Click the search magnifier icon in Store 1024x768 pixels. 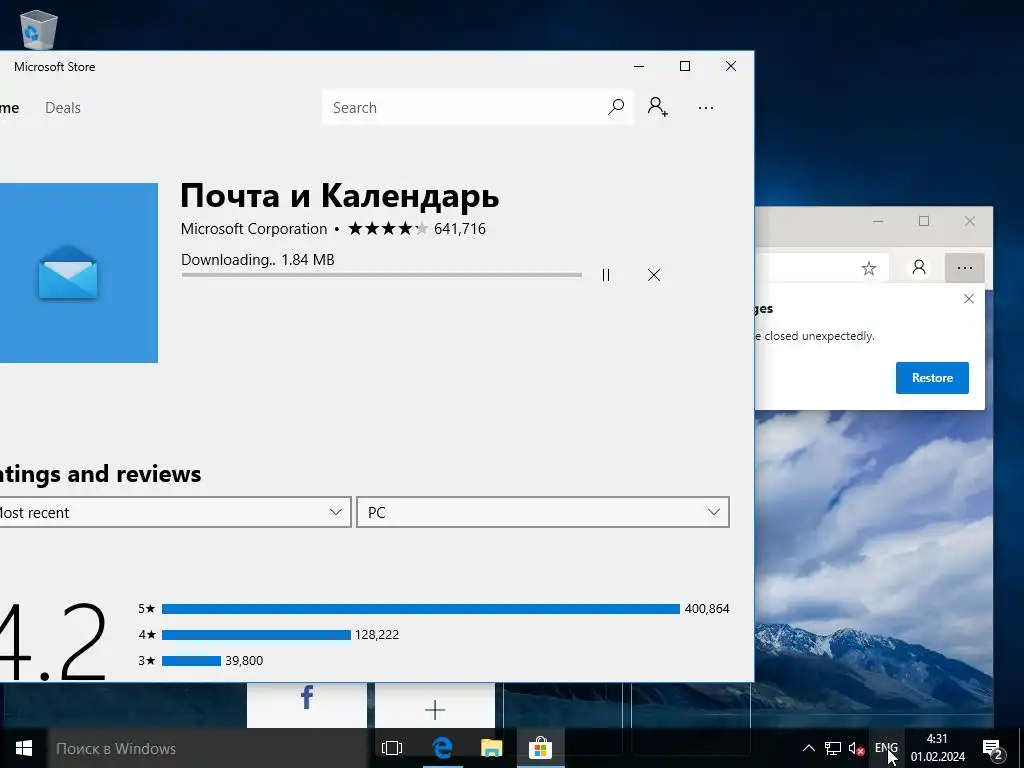(616, 106)
